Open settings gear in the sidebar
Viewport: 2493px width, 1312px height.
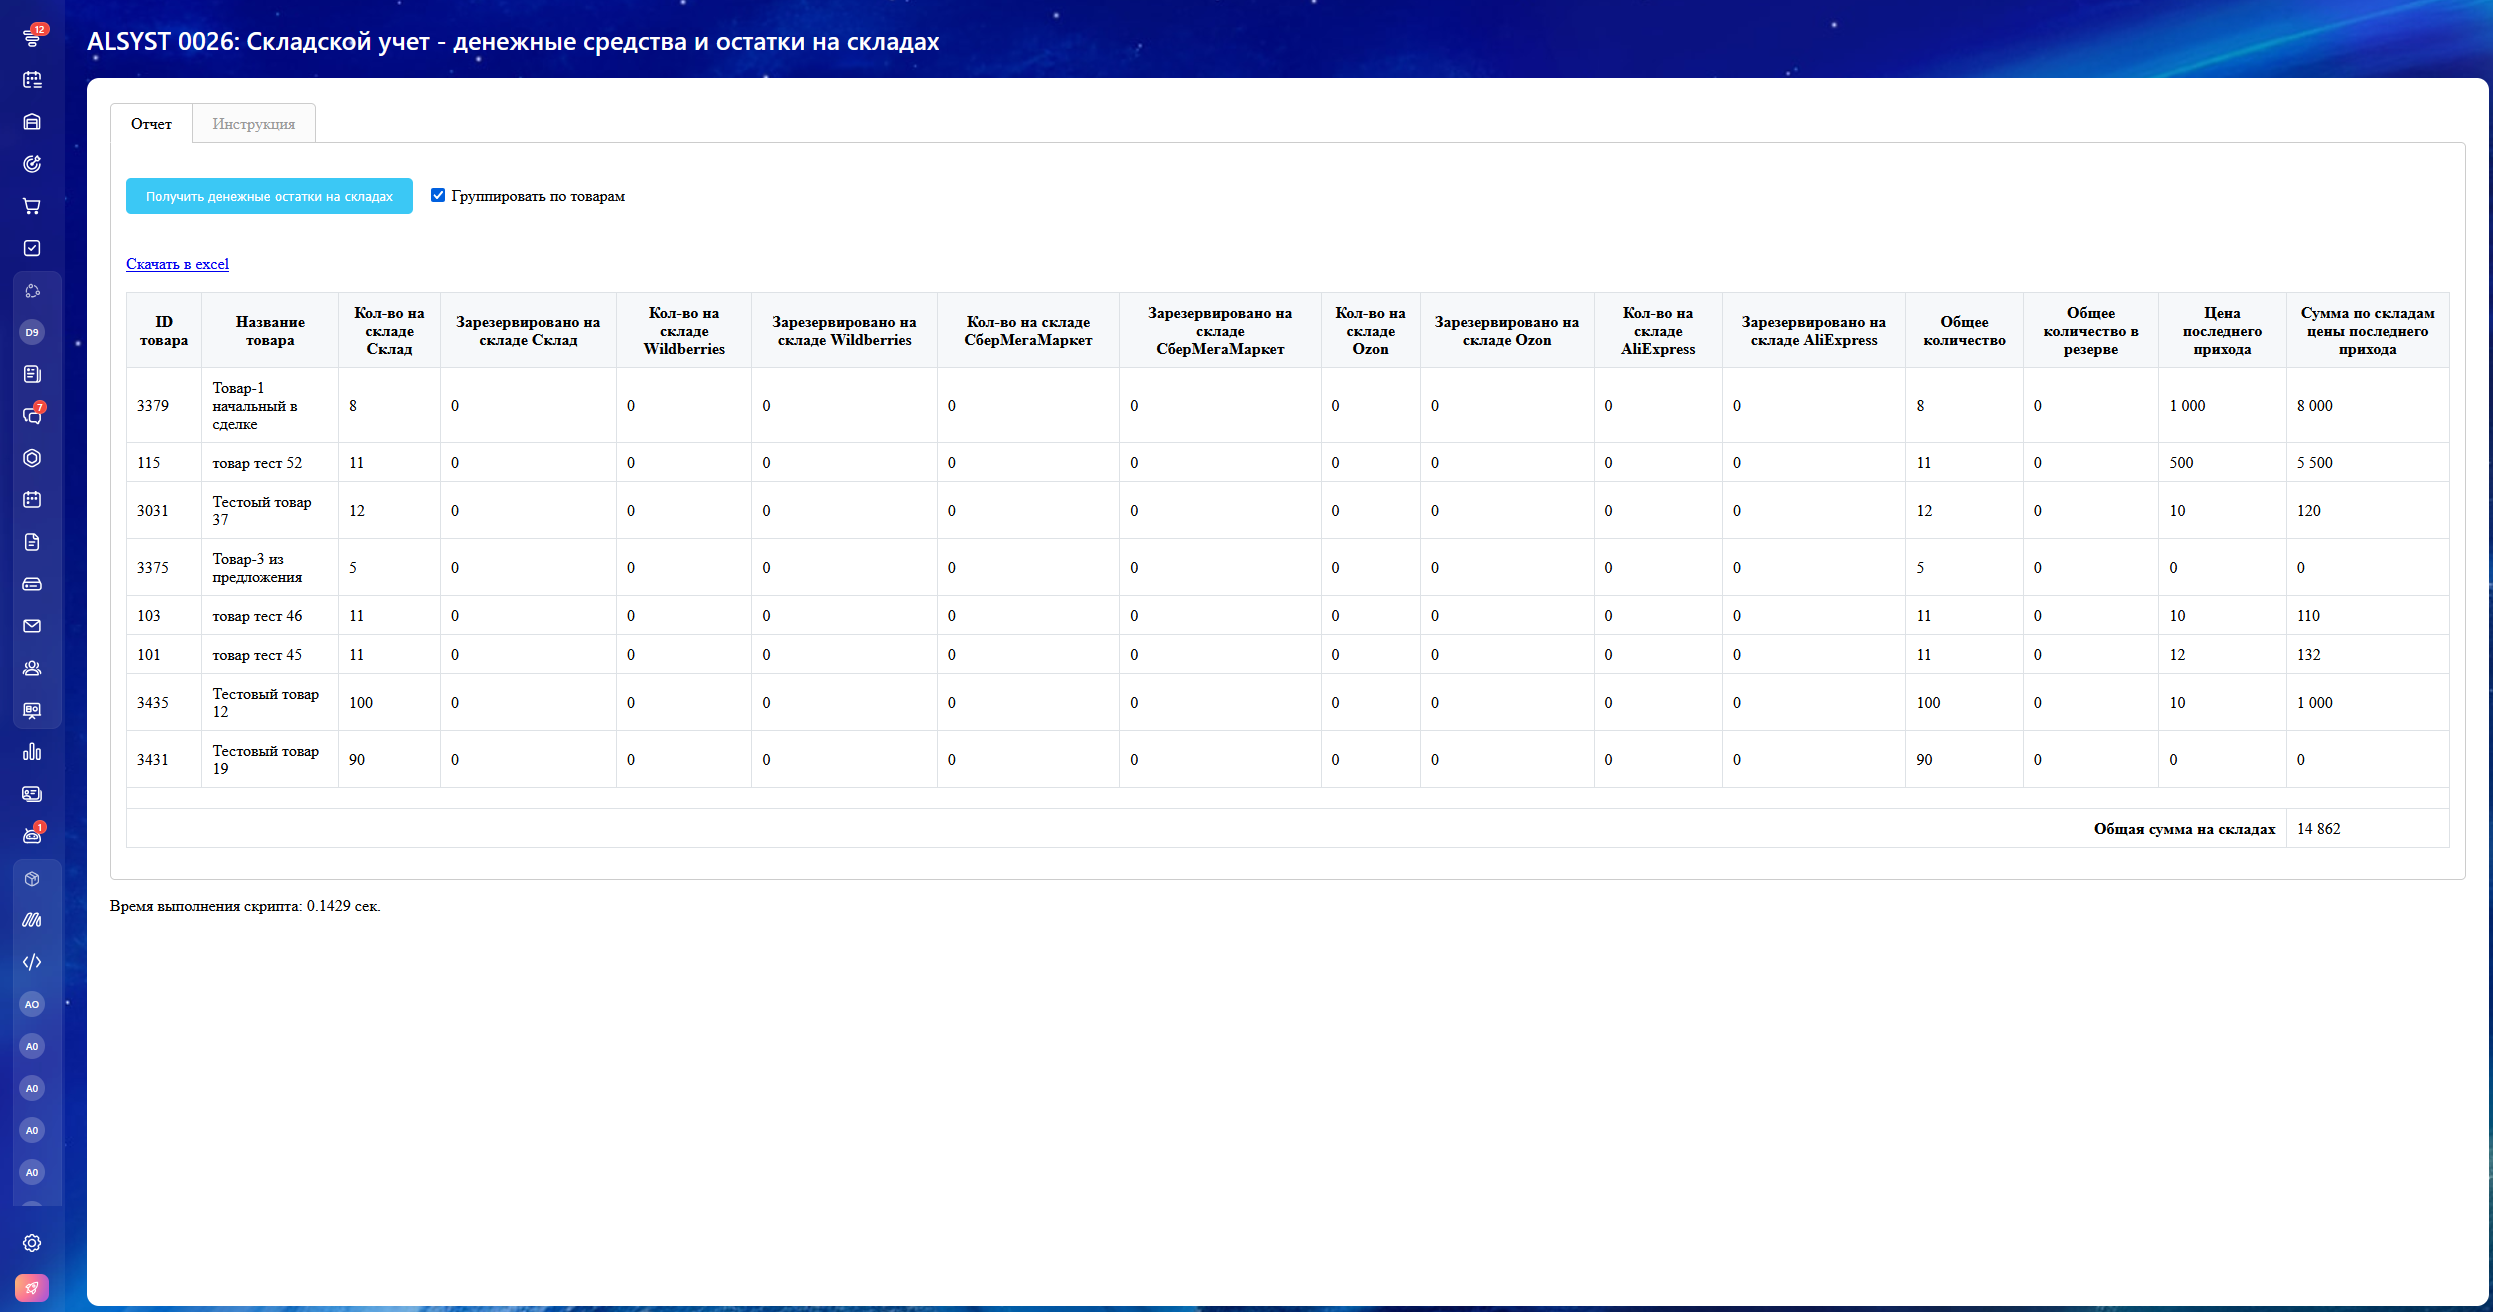[32, 1243]
